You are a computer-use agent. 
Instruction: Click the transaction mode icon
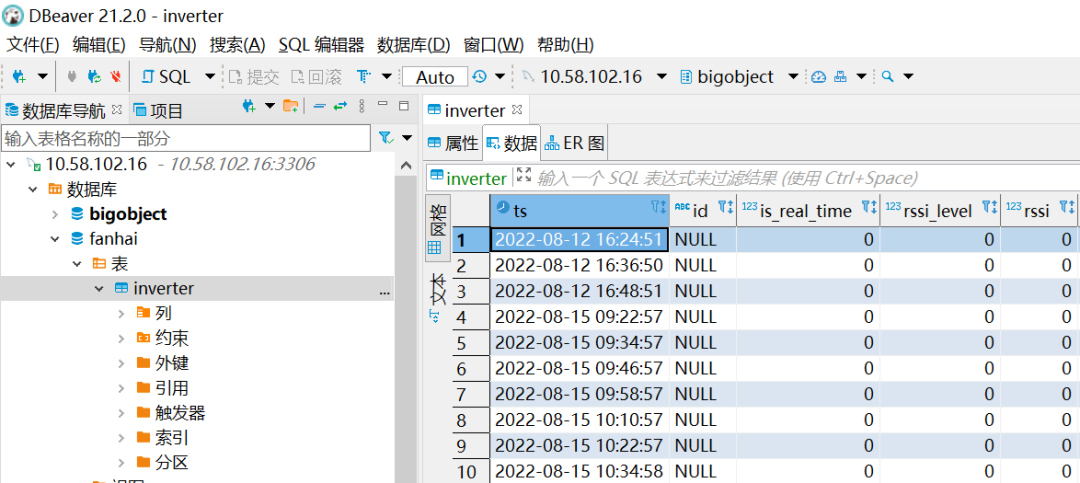pos(364,76)
